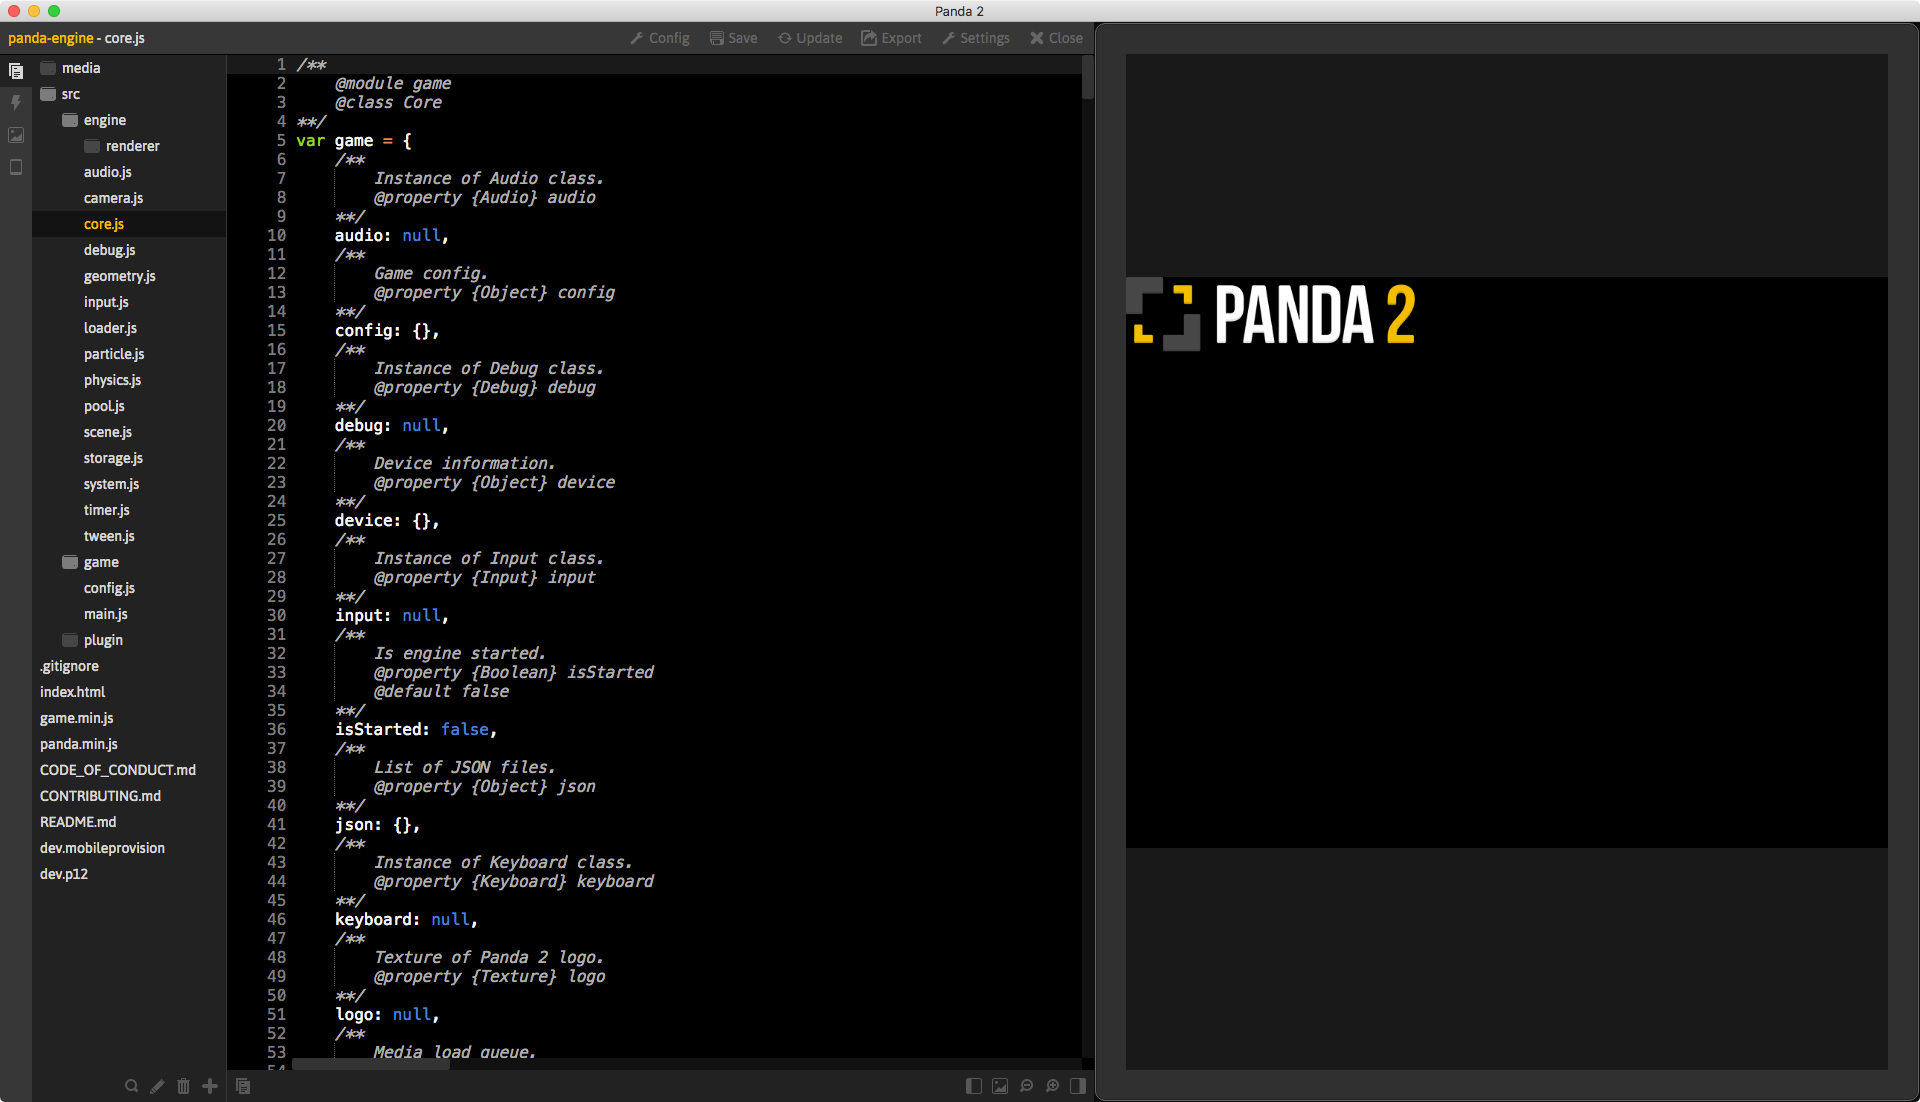Open dev.mobileprovision in the file tree
The height and width of the screenshot is (1102, 1920).
(x=103, y=848)
